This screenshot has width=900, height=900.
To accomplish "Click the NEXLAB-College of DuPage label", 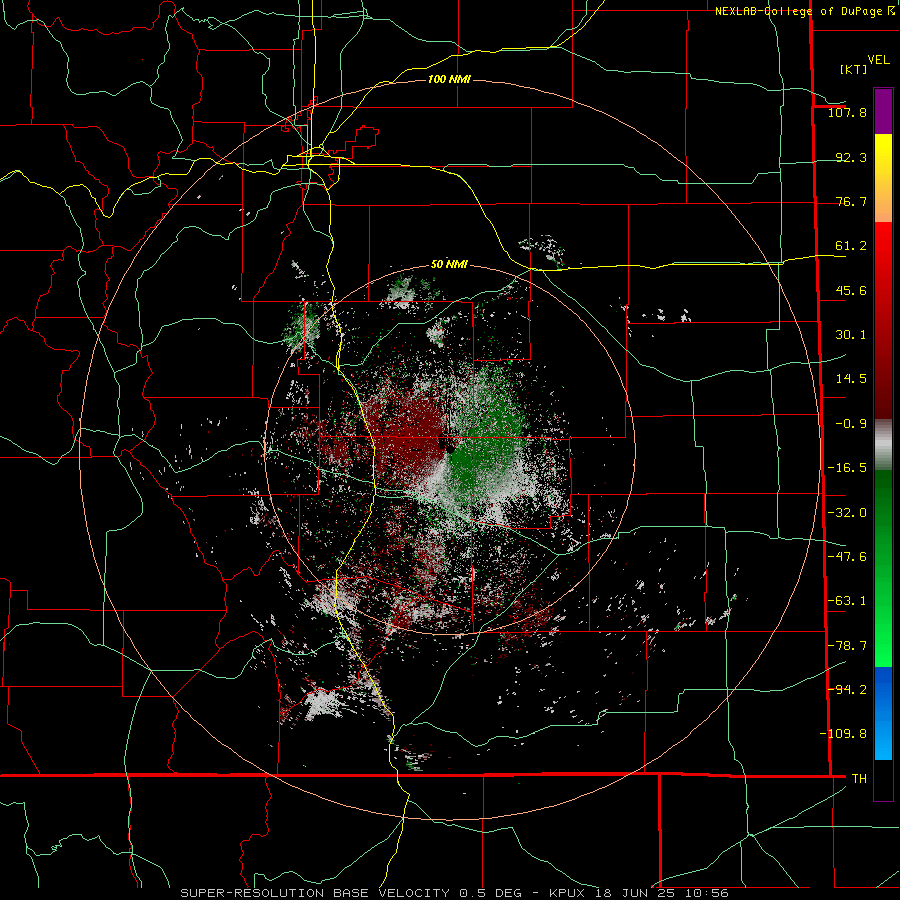I will click(799, 11).
